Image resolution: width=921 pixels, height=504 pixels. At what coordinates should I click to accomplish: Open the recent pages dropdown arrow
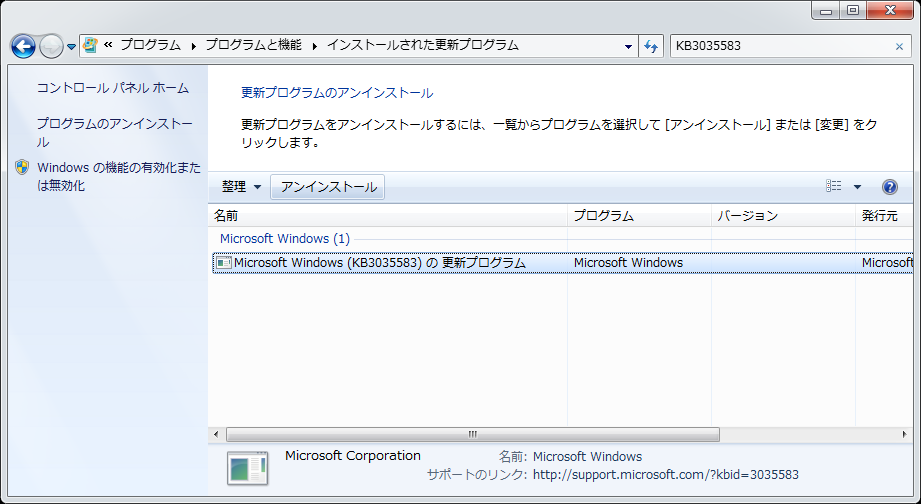[x=71, y=47]
